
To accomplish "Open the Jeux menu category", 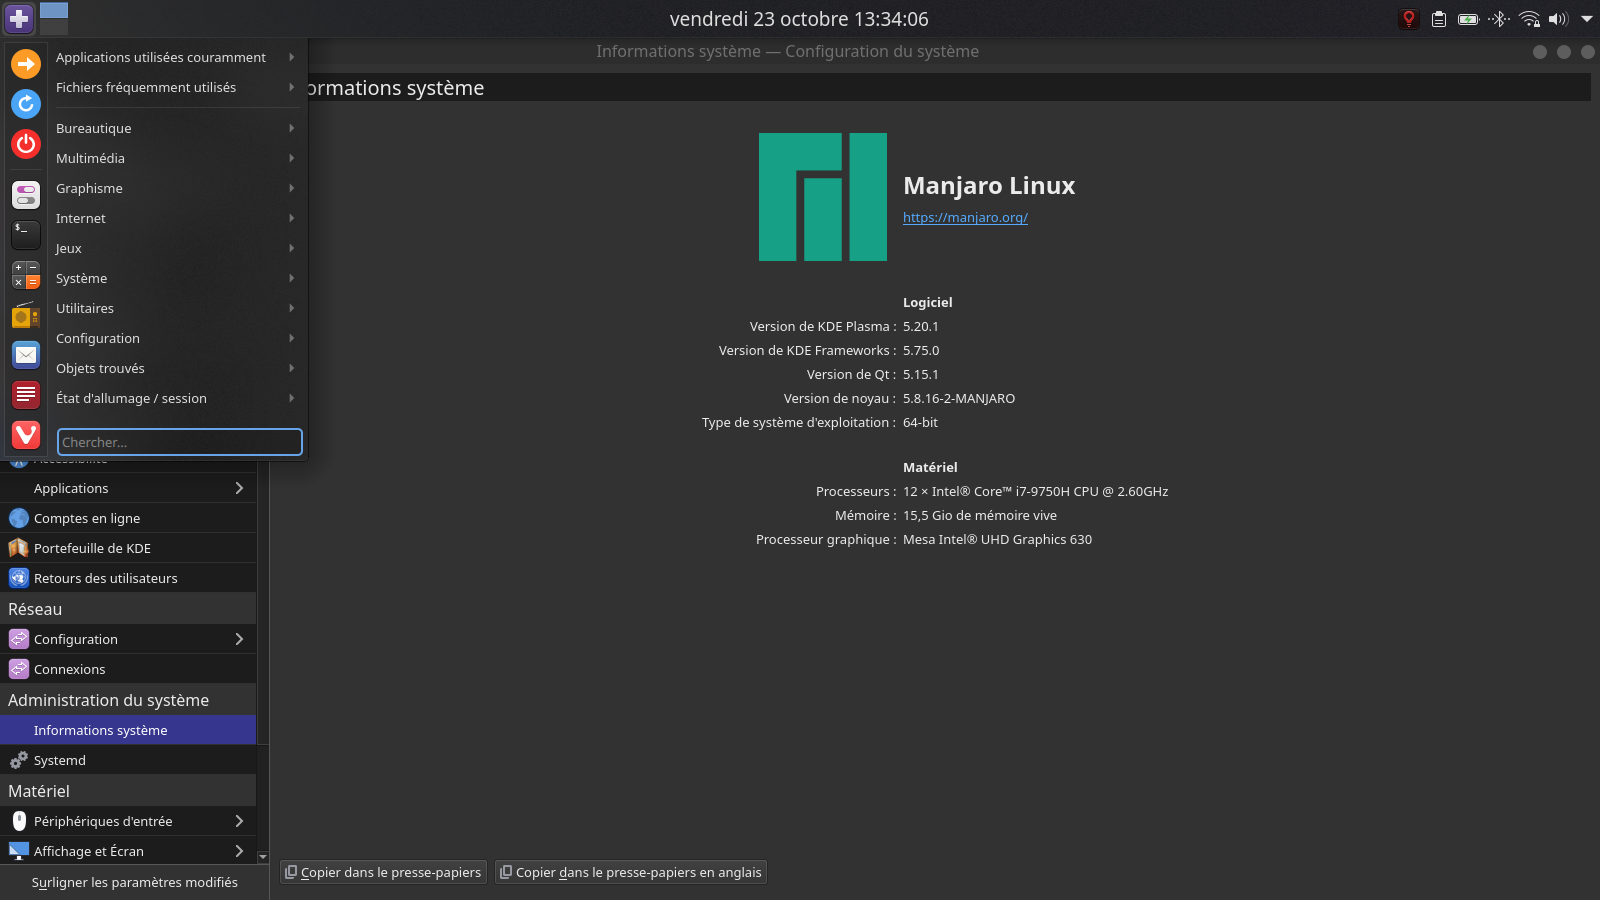I will [176, 248].
